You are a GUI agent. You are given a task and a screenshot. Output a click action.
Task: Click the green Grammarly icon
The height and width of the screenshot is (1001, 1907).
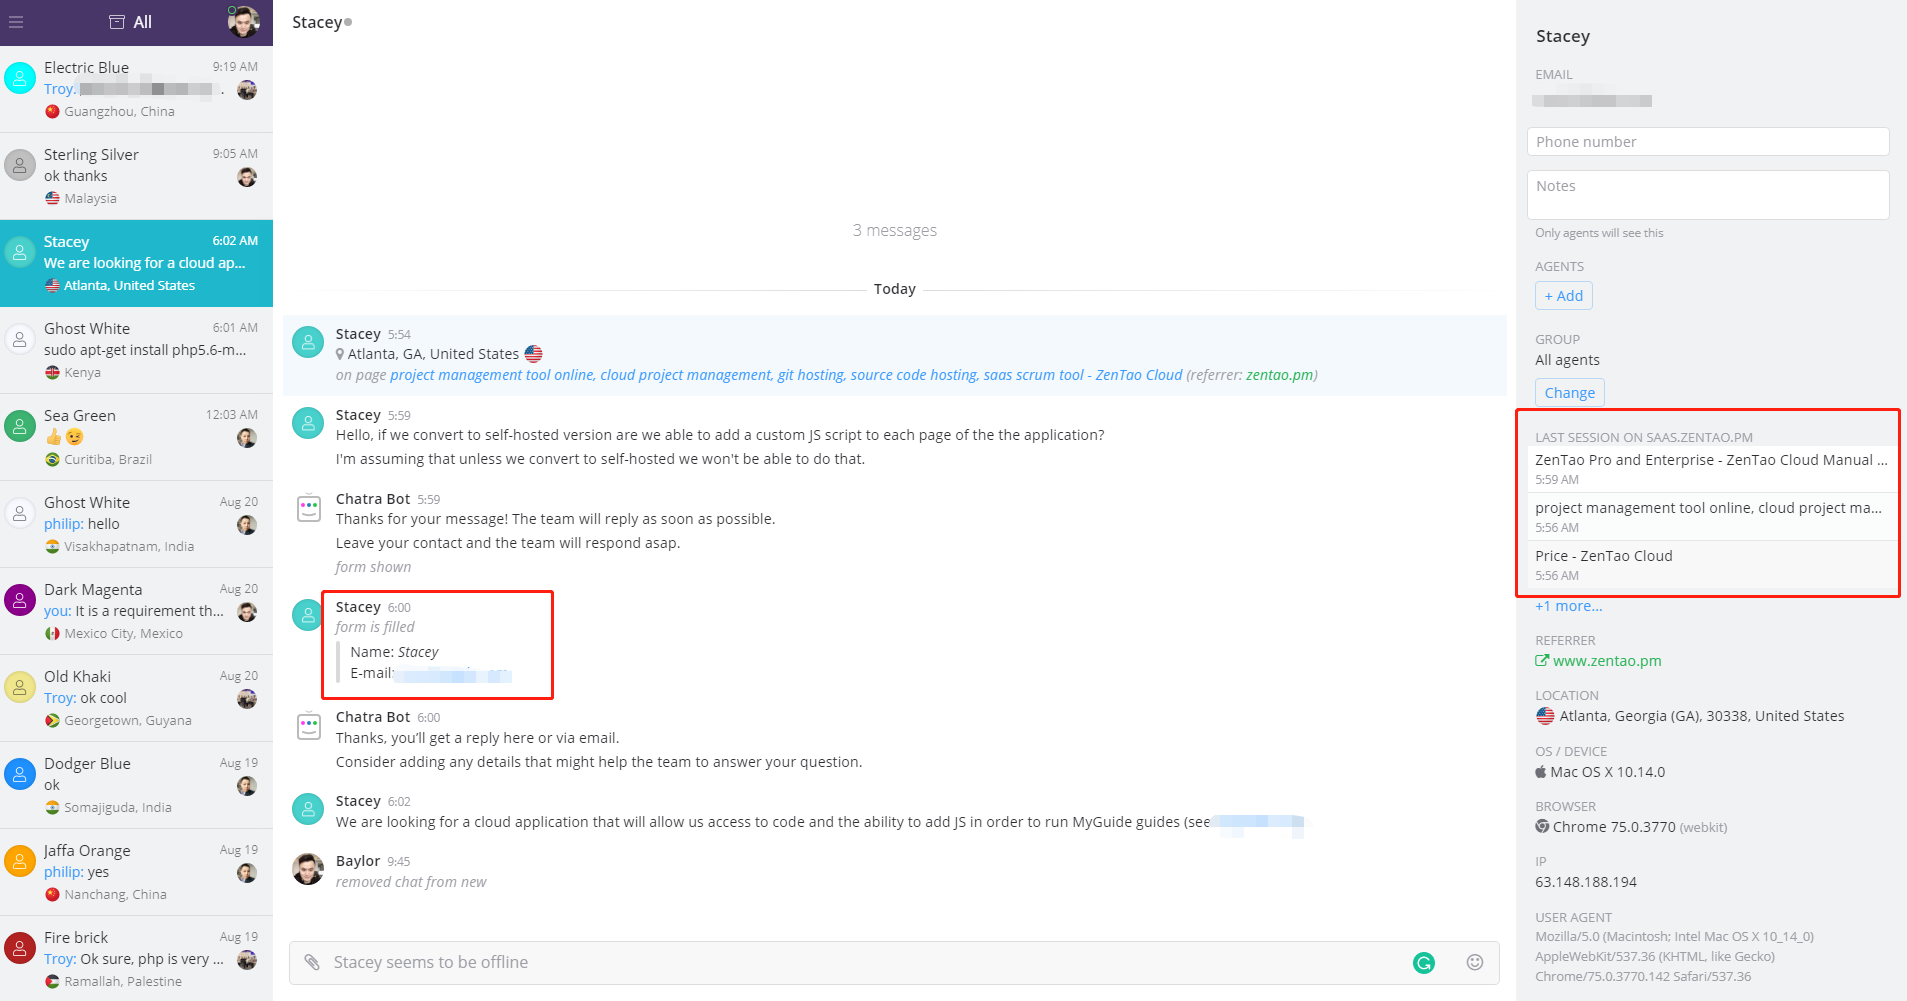1424,963
